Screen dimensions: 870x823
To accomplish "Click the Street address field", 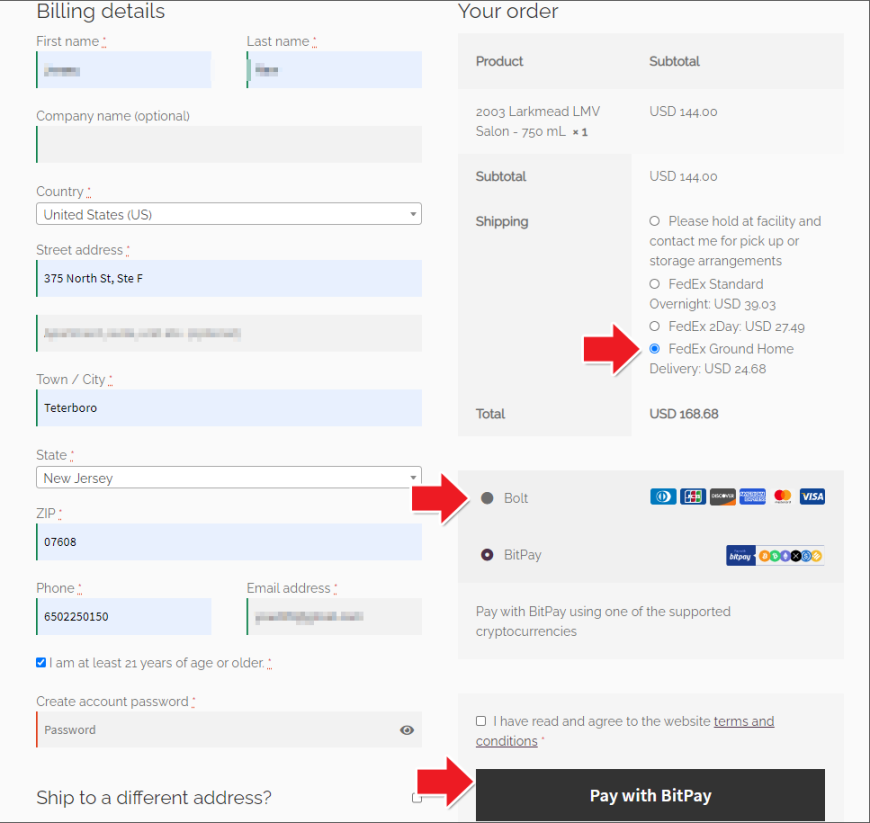I will pyautogui.click(x=229, y=279).
